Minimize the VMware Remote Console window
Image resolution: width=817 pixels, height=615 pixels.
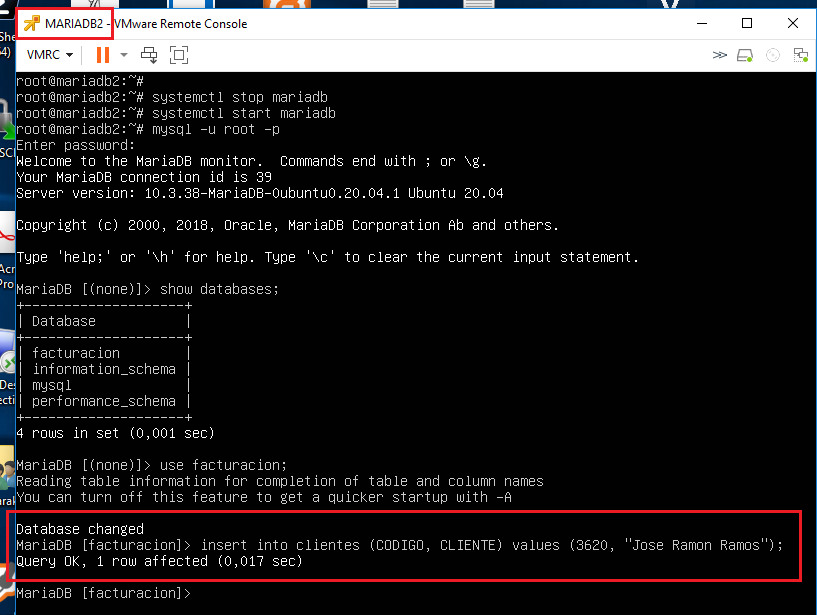(700, 23)
